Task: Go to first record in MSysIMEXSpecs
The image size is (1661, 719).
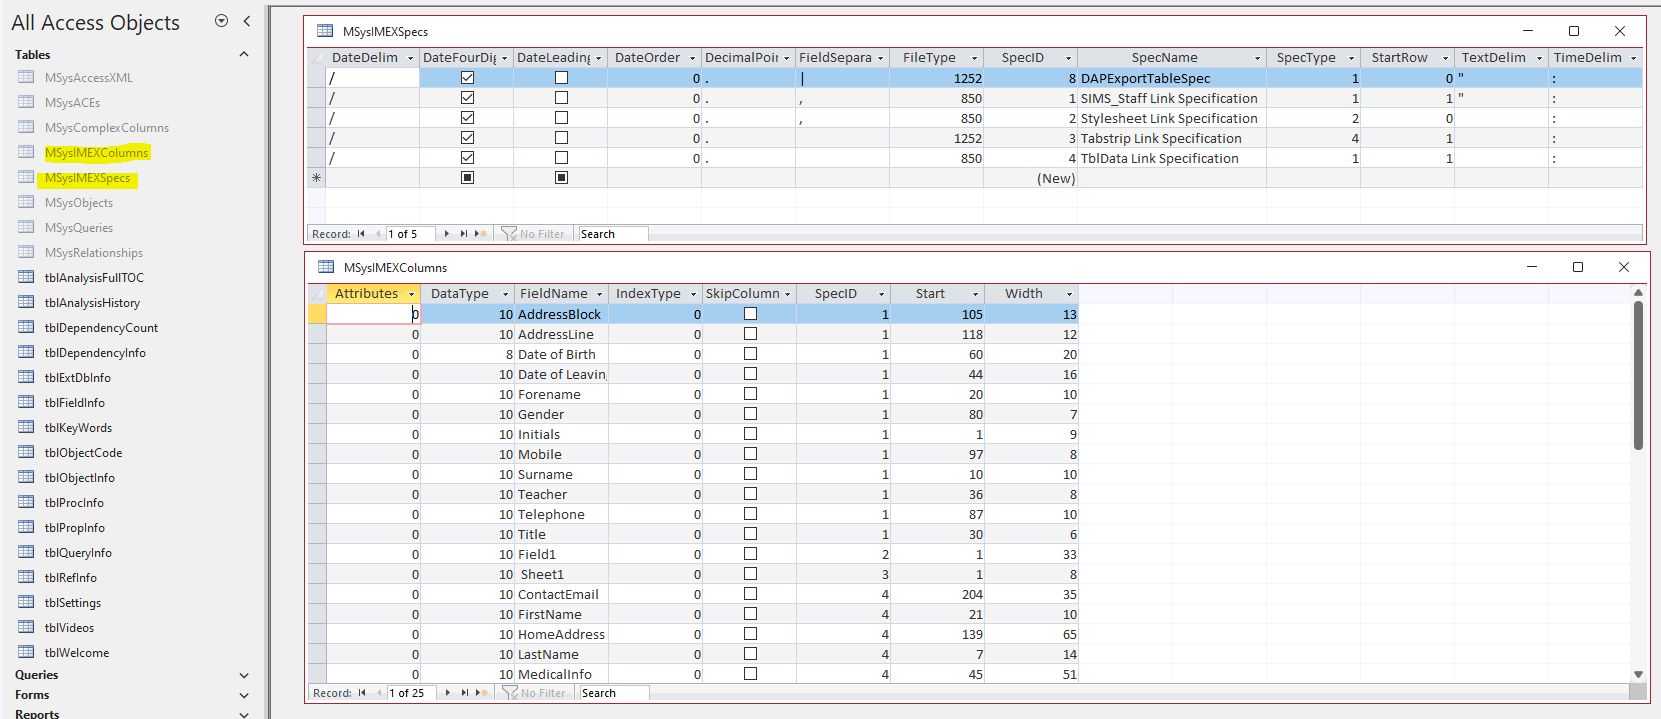Action: pyautogui.click(x=361, y=234)
